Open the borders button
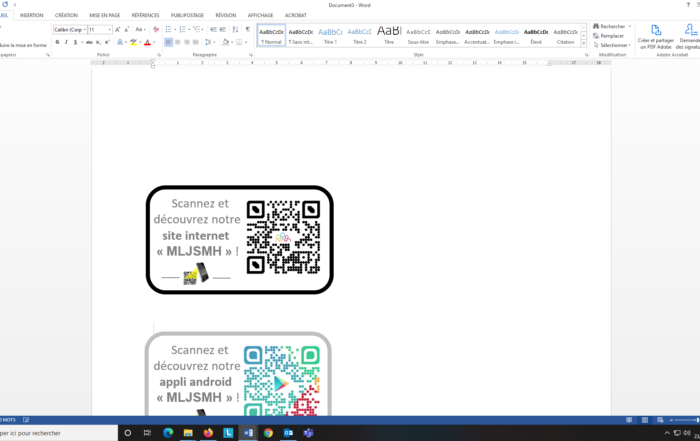This screenshot has height=441, width=700. click(239, 42)
